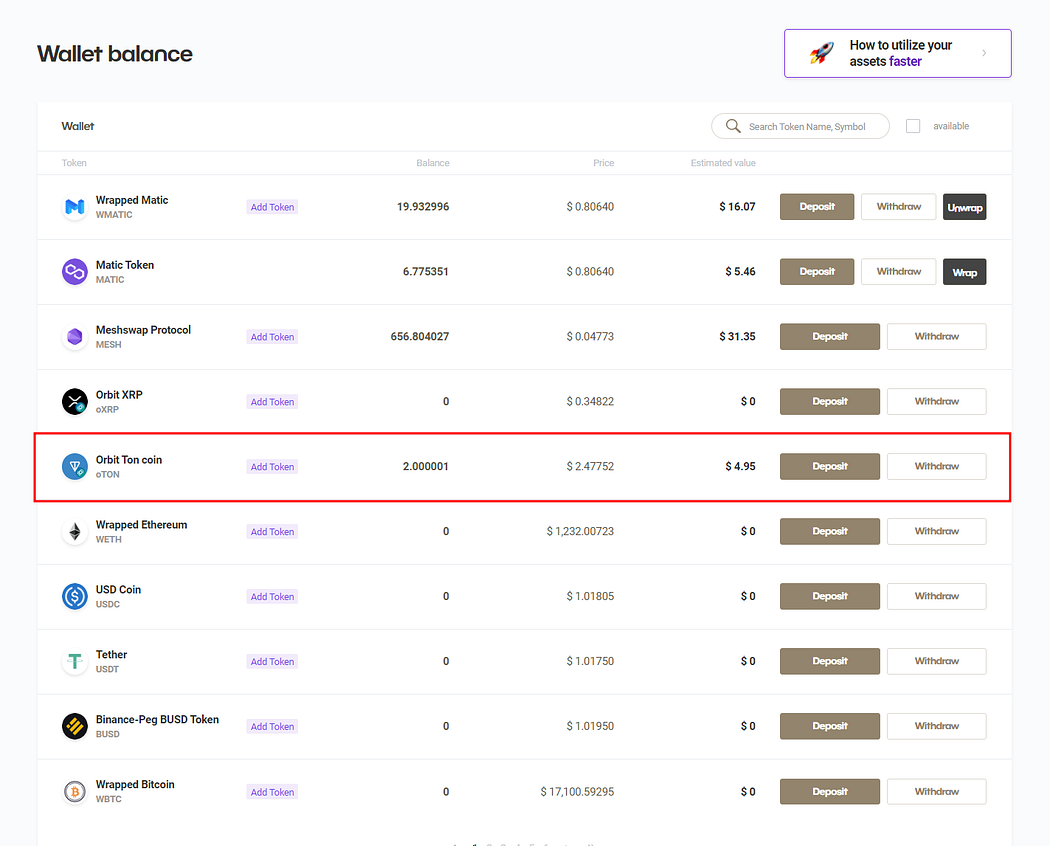Click the search magnifier icon
Screen dimensions: 1050x846
click(733, 126)
